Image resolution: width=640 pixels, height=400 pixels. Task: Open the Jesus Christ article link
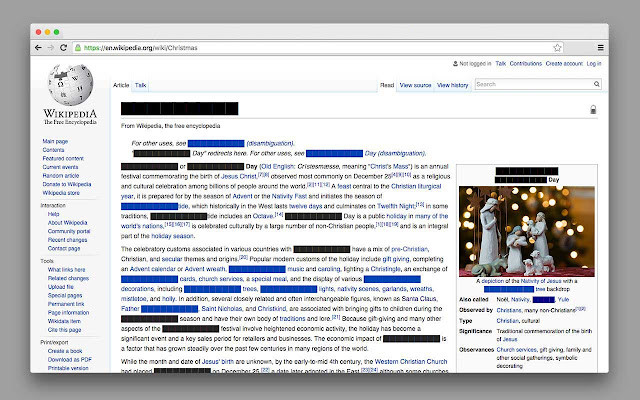coord(239,176)
